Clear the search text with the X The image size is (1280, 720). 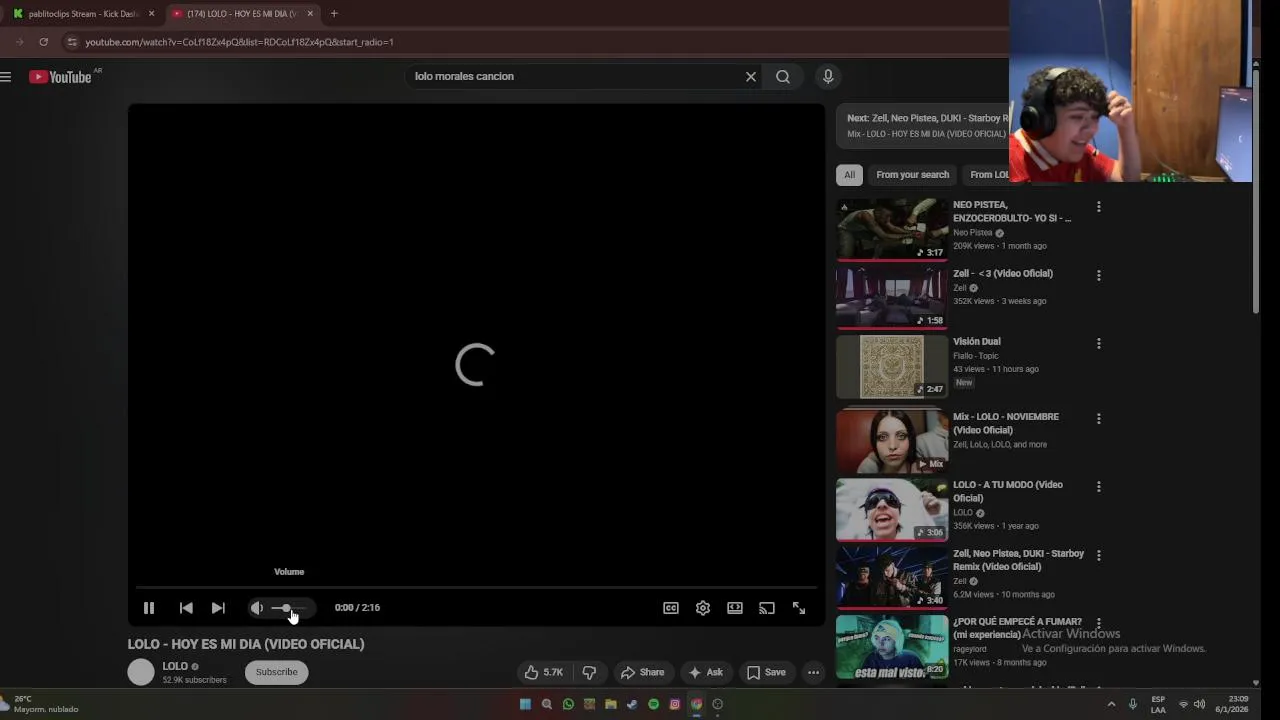[x=751, y=77]
